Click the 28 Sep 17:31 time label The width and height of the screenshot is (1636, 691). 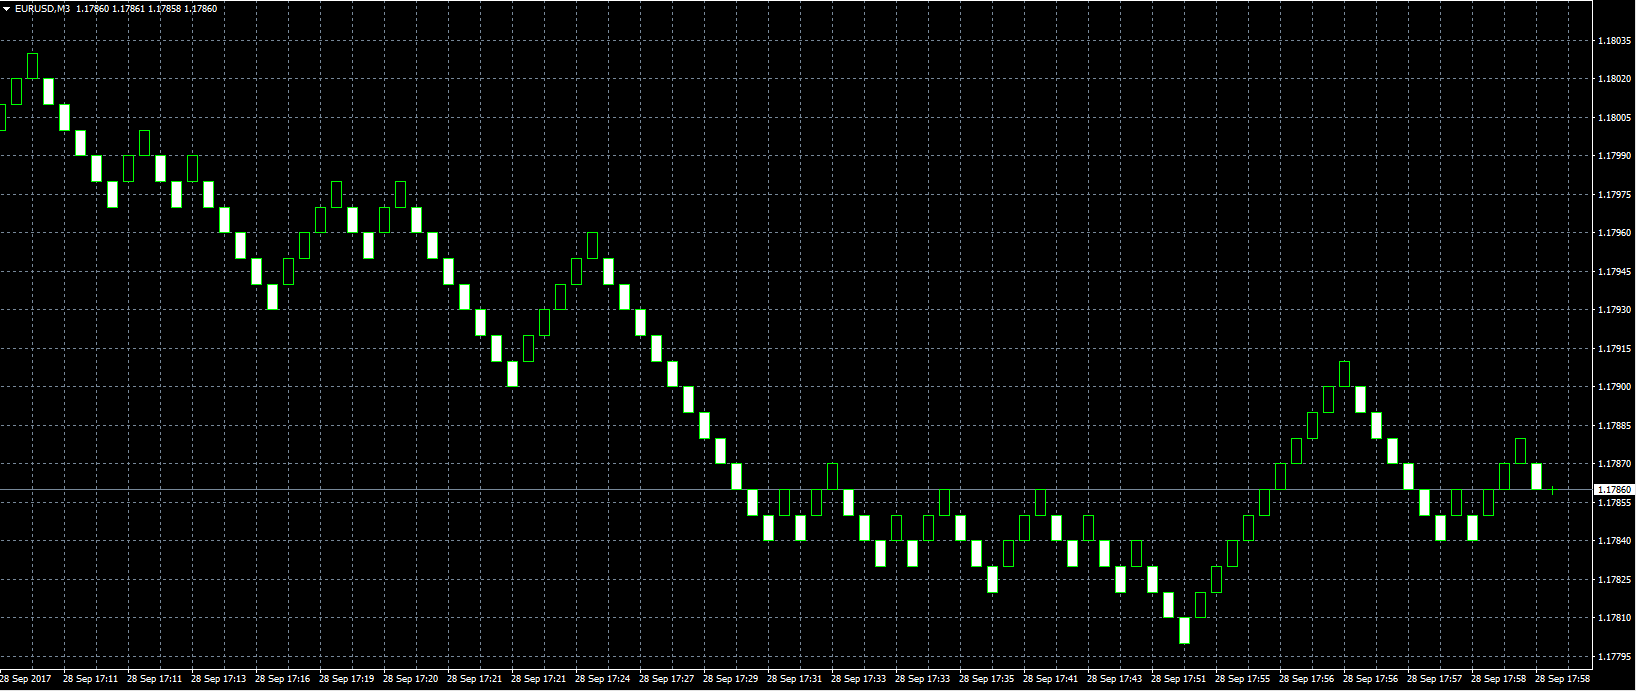click(x=795, y=679)
